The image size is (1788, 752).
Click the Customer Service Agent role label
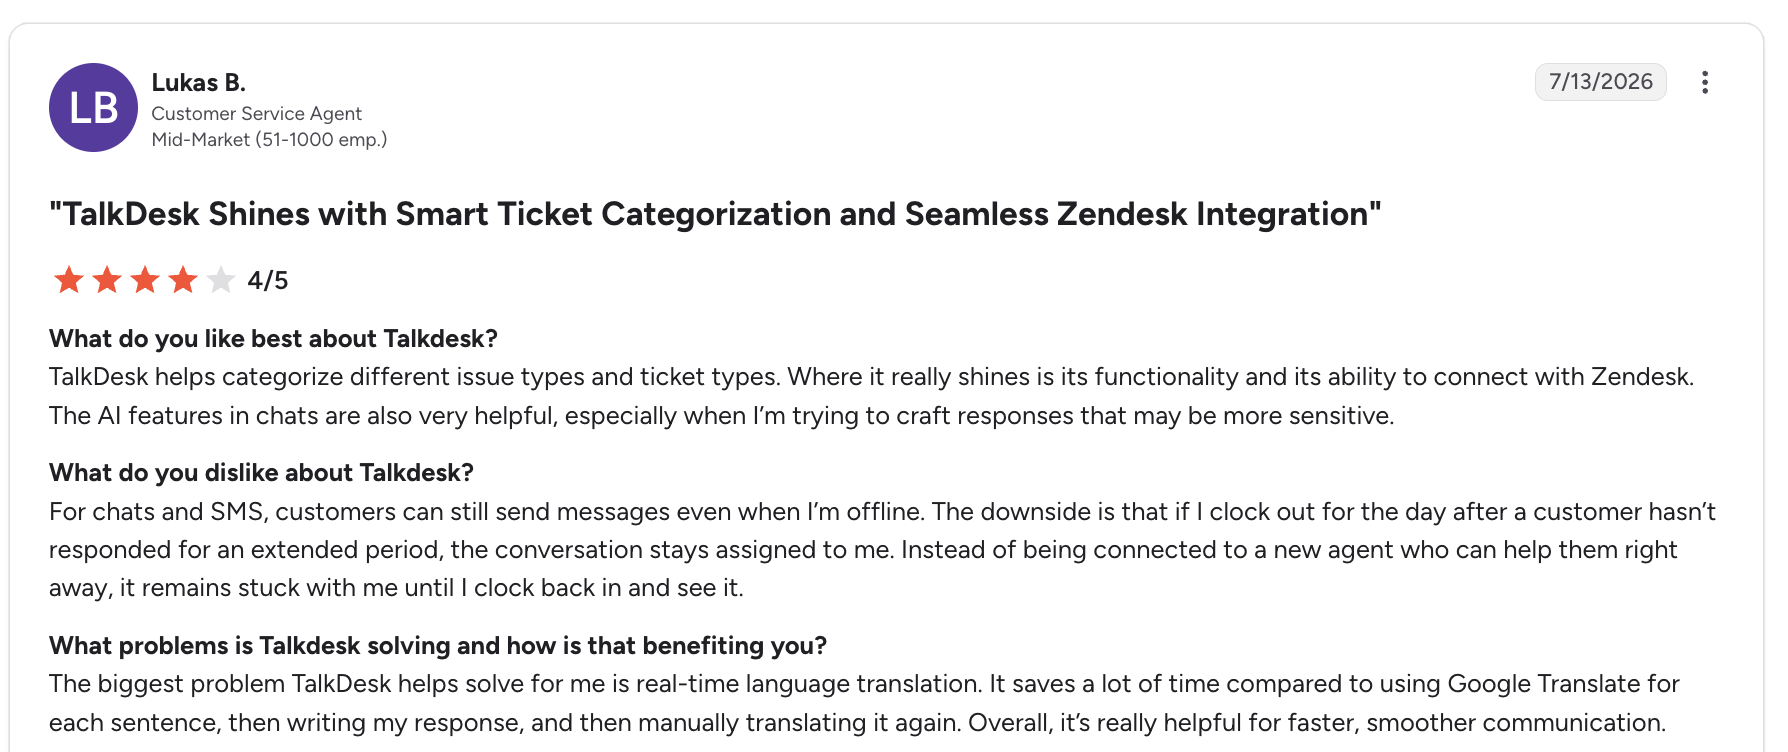point(256,114)
